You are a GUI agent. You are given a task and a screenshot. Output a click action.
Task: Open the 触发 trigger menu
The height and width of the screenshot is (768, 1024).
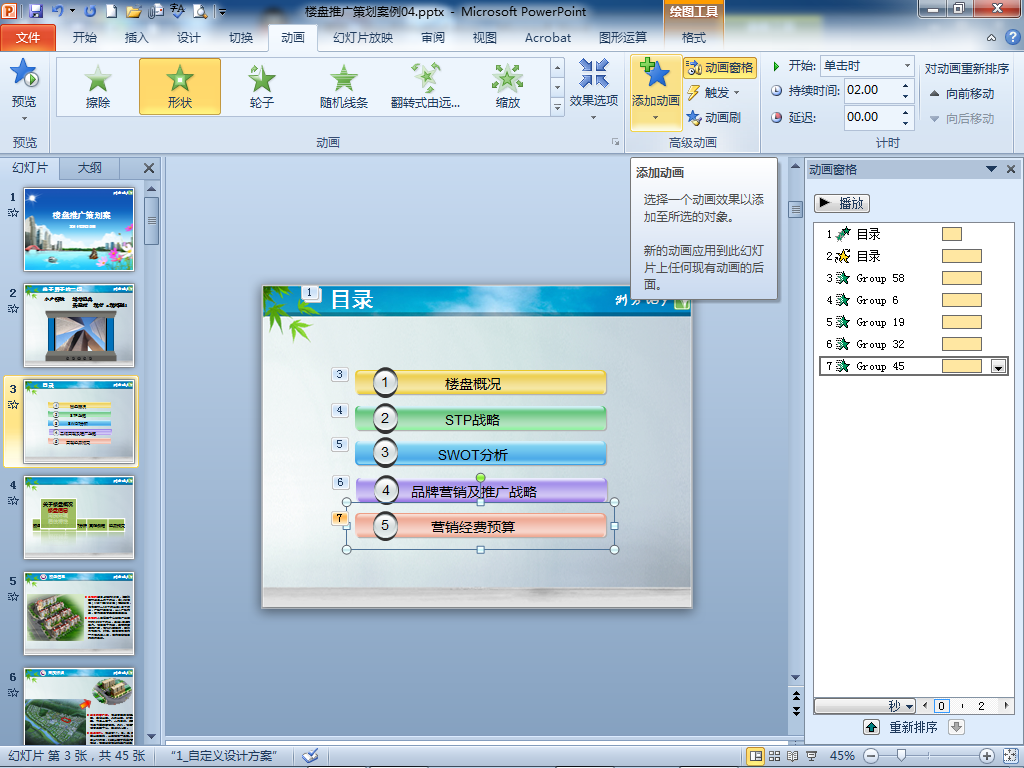(x=714, y=93)
